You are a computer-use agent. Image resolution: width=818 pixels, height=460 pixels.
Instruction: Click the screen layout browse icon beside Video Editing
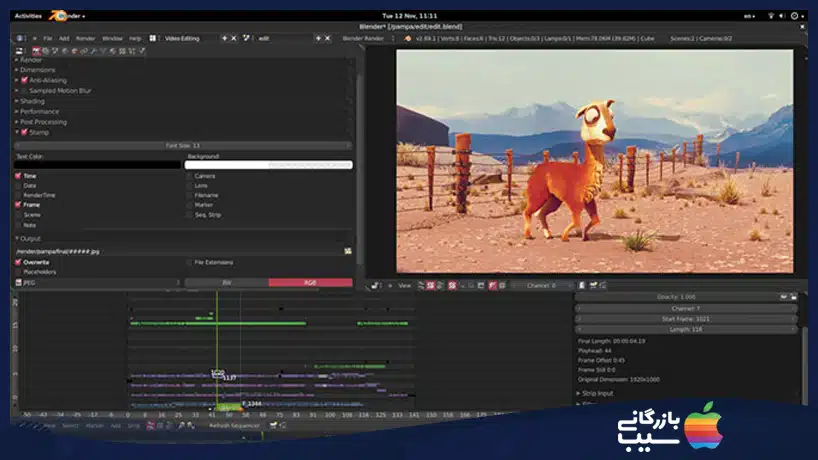pos(153,38)
